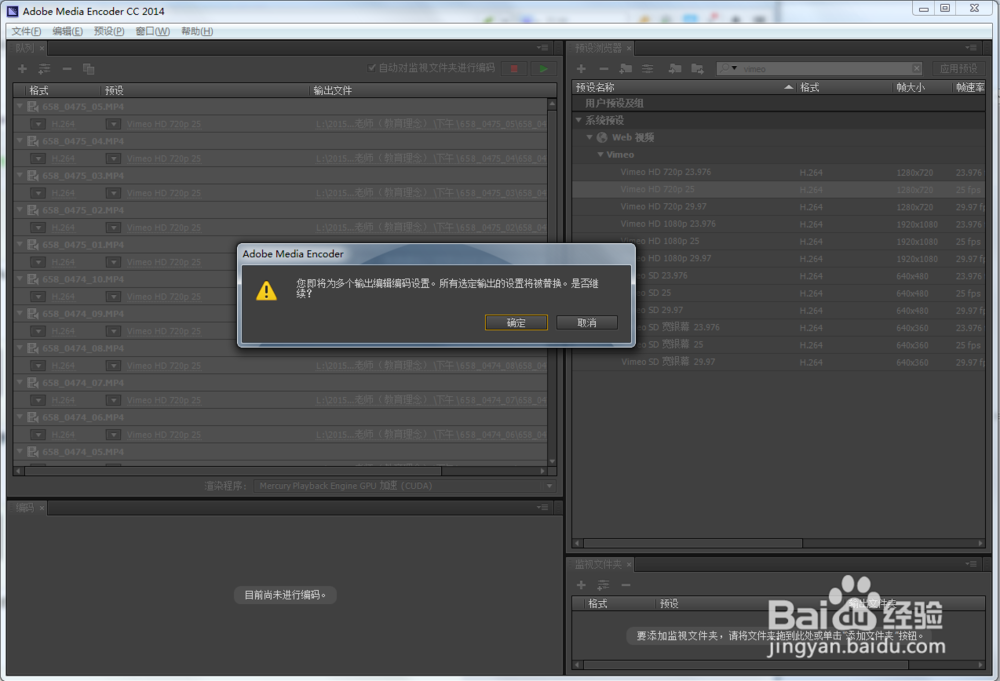Screen dimensions: 1000x681
Task: Collapse the 658_0475_05.MP4 queue item
Action: (x=20, y=106)
